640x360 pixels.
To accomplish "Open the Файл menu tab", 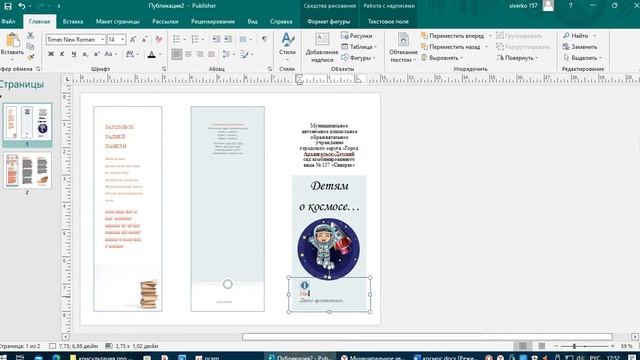I will [8, 22].
